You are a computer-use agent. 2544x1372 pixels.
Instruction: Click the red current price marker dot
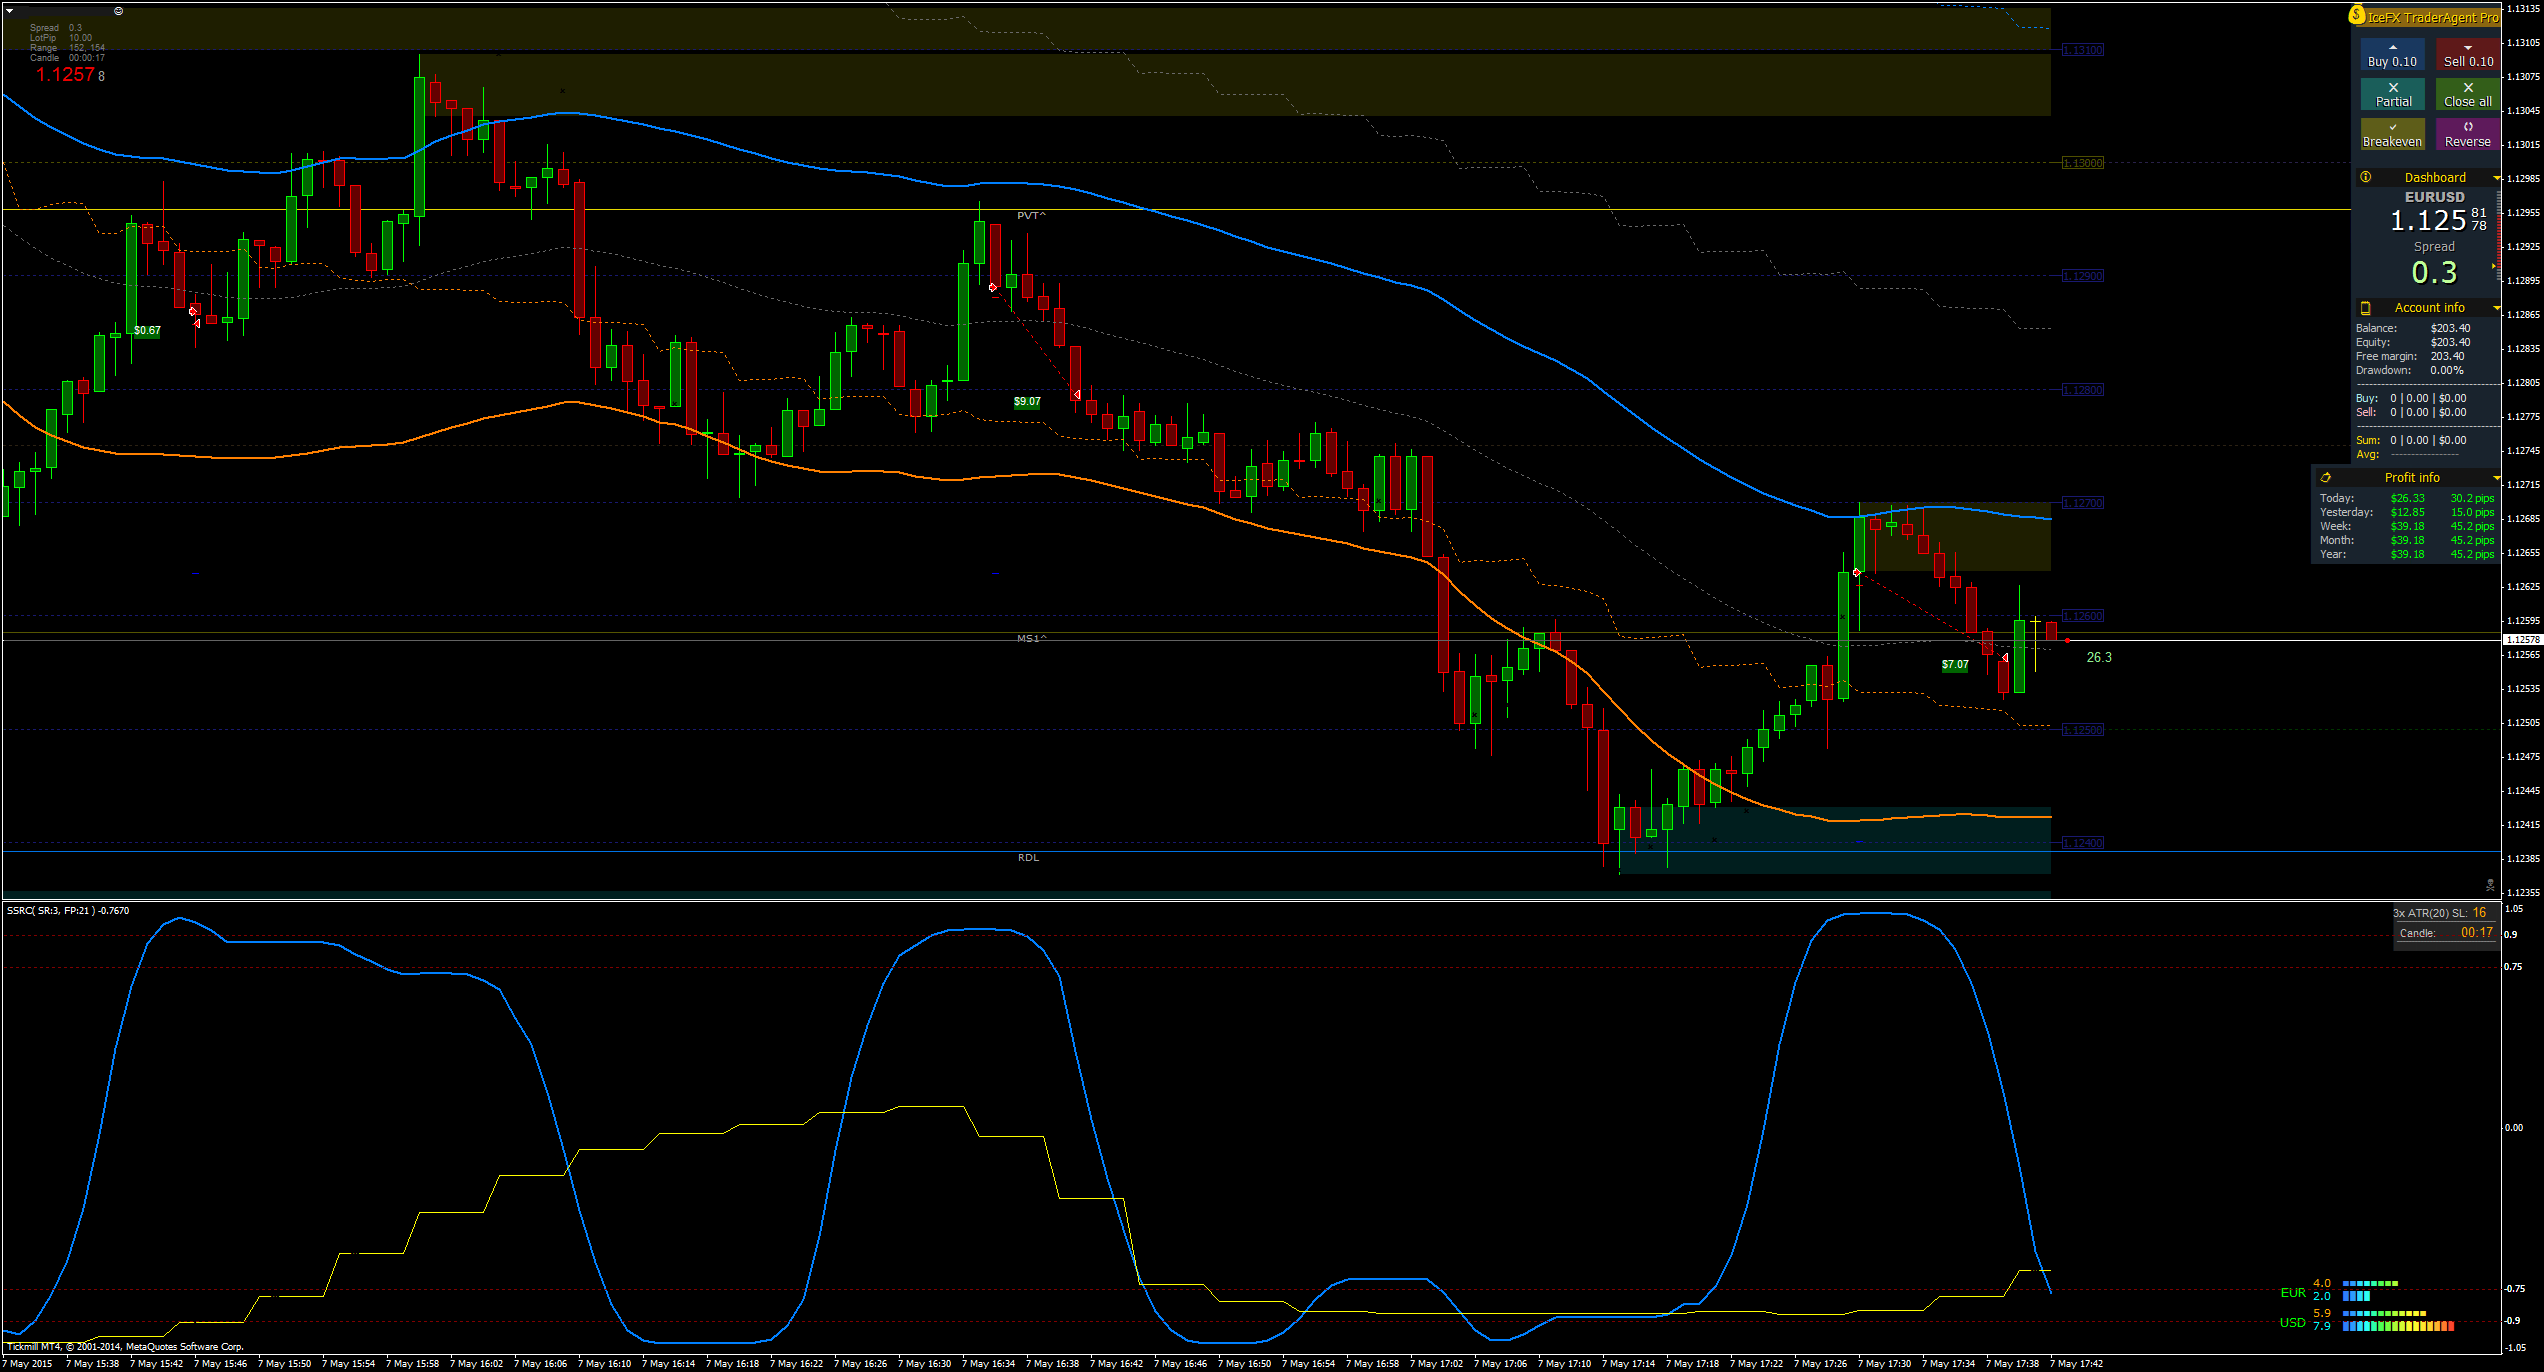pyautogui.click(x=2067, y=641)
